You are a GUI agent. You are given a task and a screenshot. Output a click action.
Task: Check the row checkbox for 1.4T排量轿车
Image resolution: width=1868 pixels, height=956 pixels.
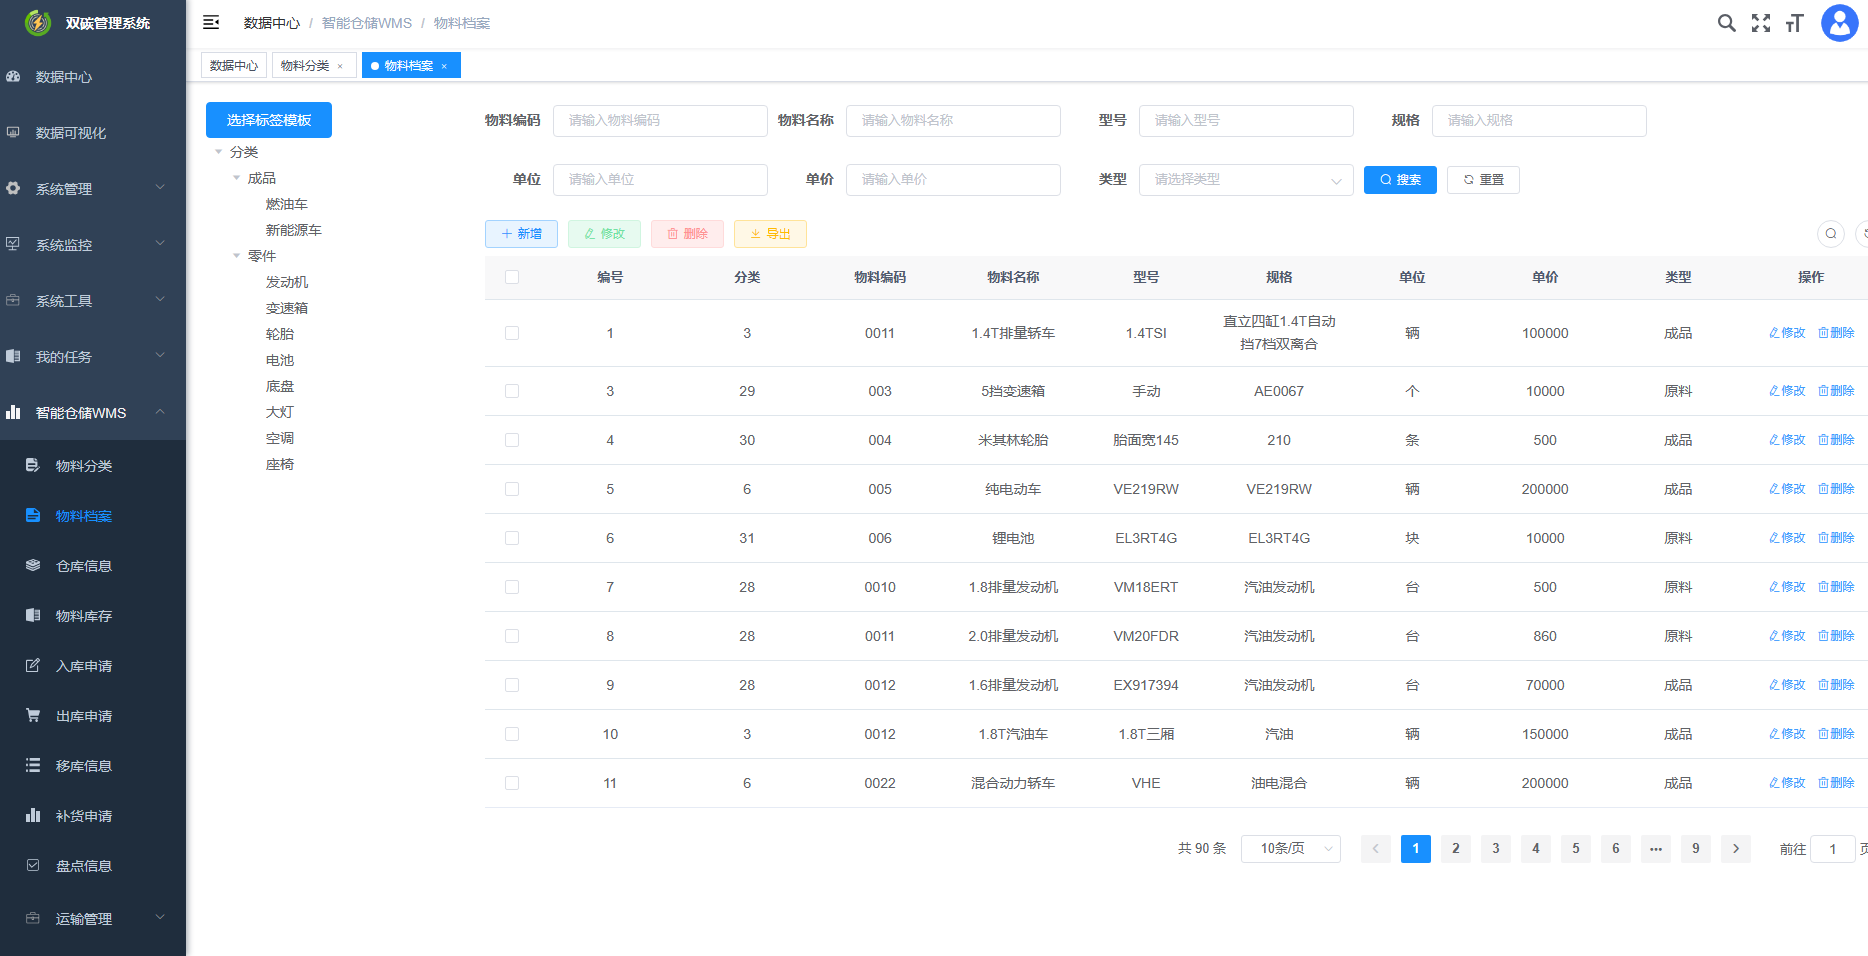click(512, 333)
